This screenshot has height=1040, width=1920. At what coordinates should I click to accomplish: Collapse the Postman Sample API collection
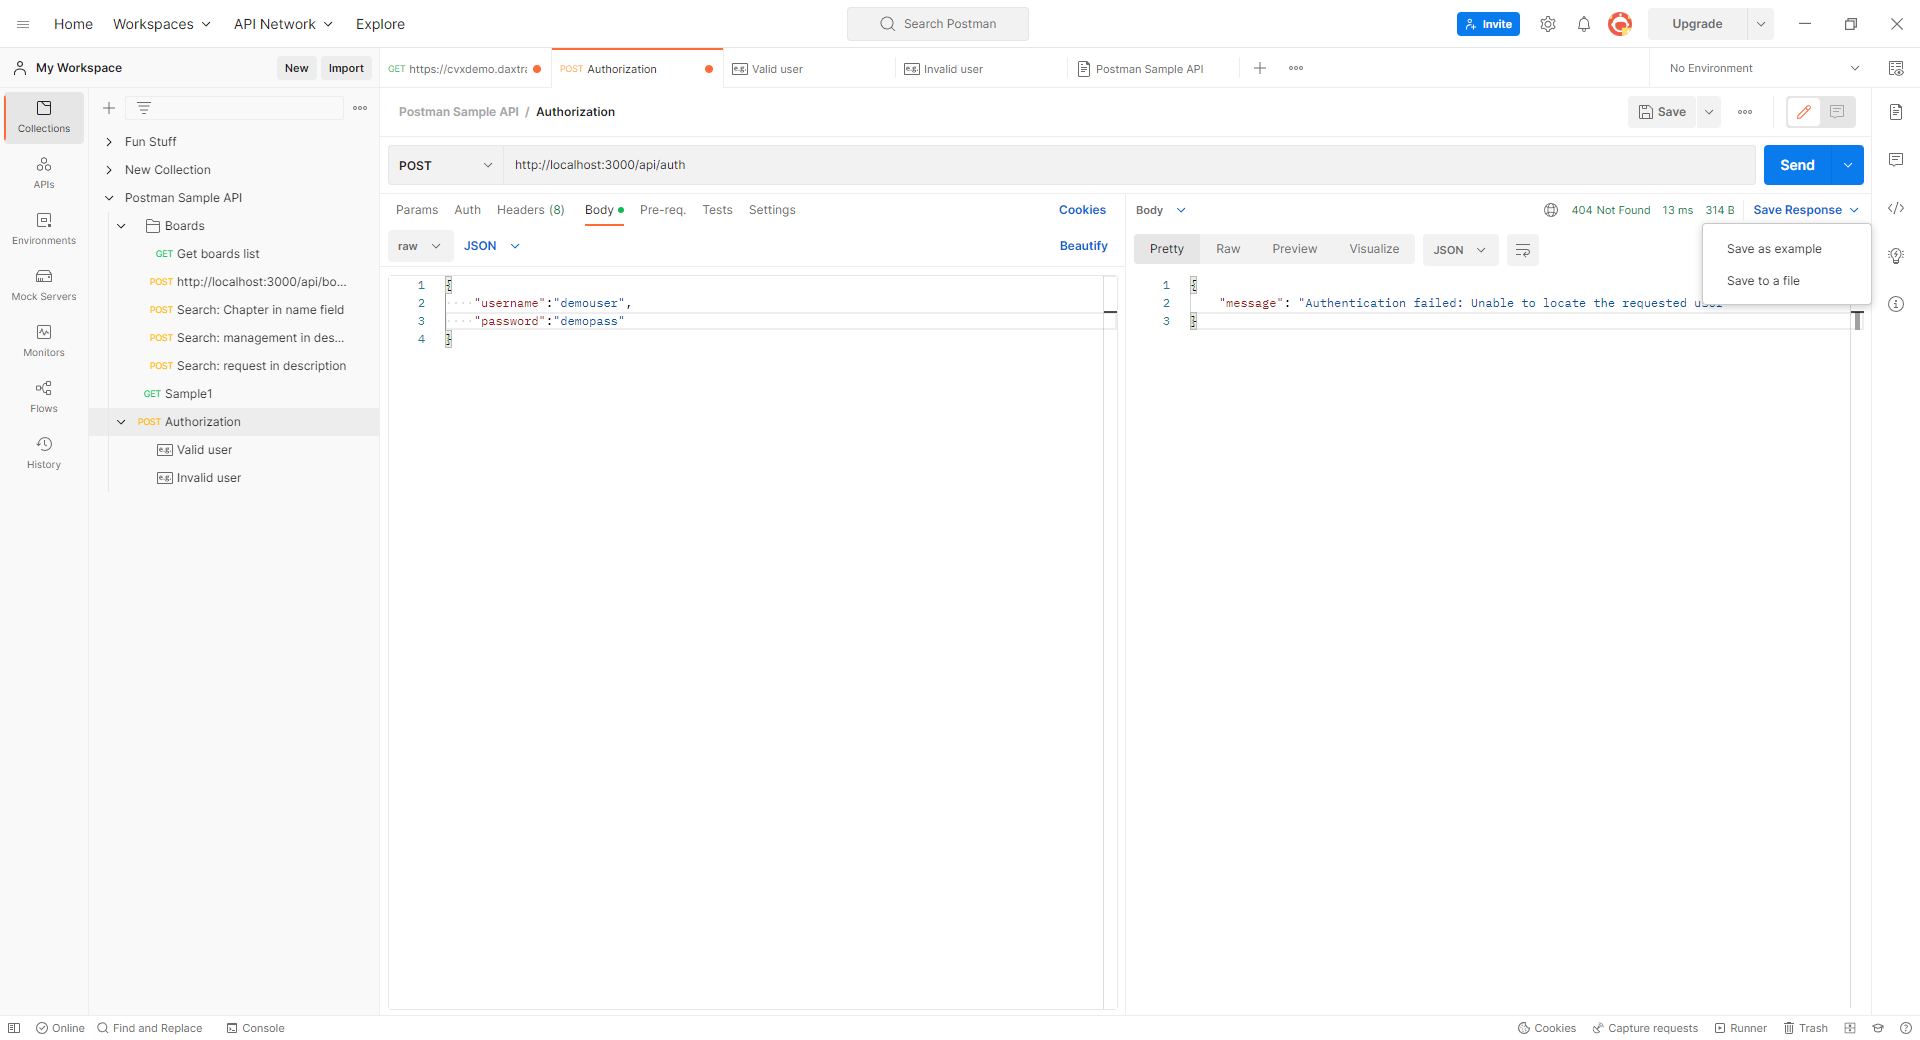tap(109, 198)
